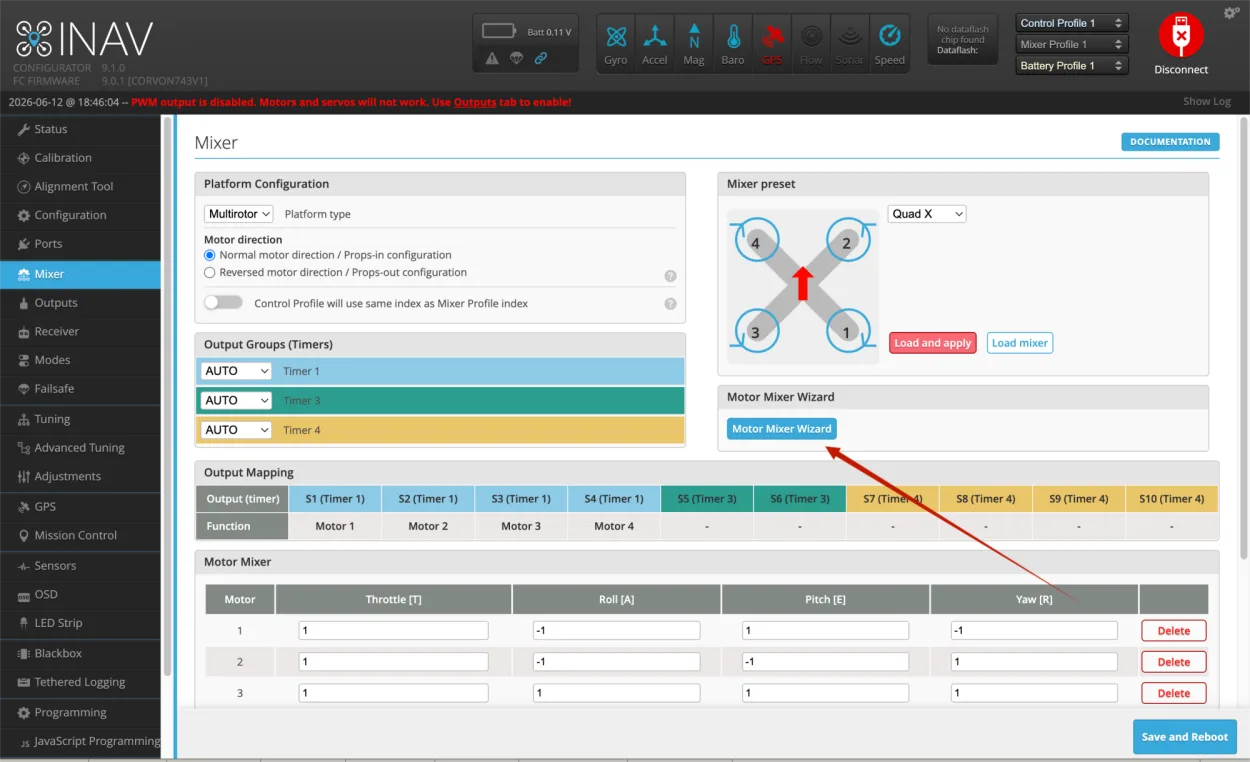
Task: Click the Mag sensor status icon
Action: pos(694,43)
